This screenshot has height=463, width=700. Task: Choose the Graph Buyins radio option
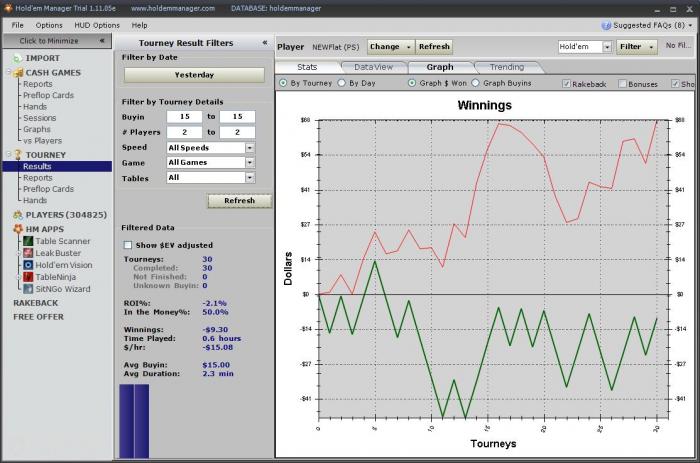475,84
